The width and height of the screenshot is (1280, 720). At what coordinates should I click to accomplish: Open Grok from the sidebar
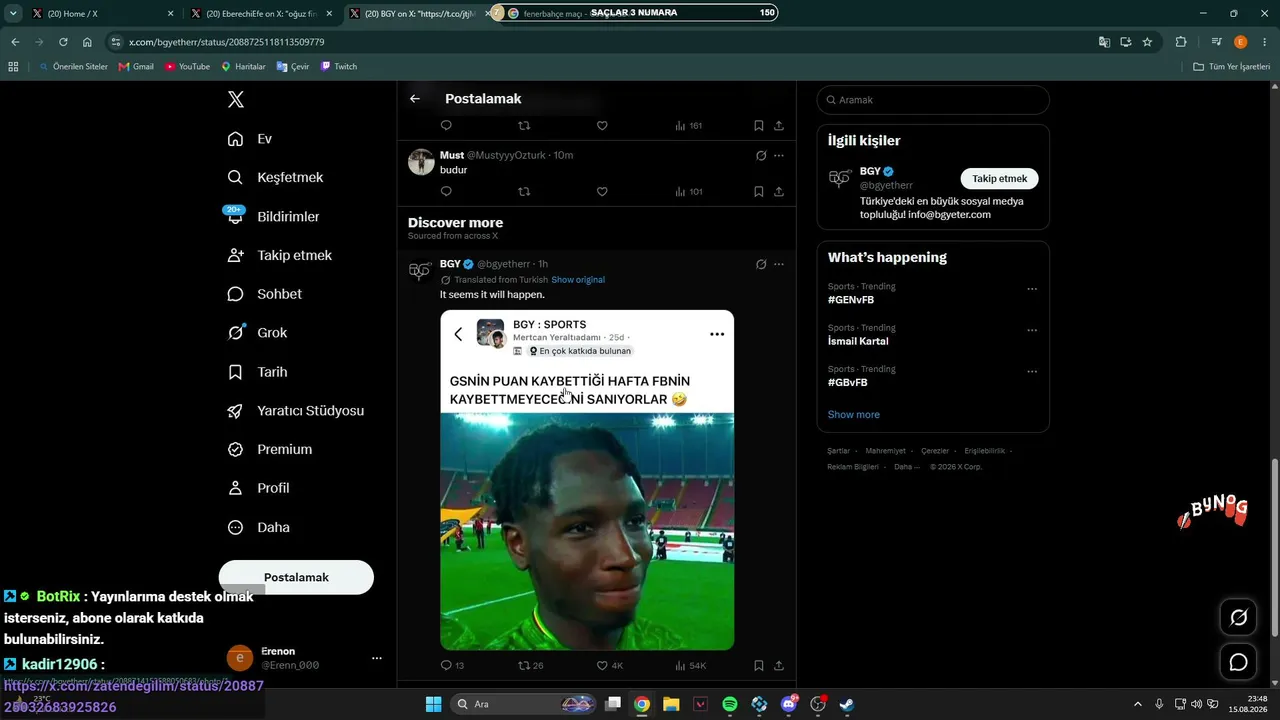pyautogui.click(x=257, y=333)
